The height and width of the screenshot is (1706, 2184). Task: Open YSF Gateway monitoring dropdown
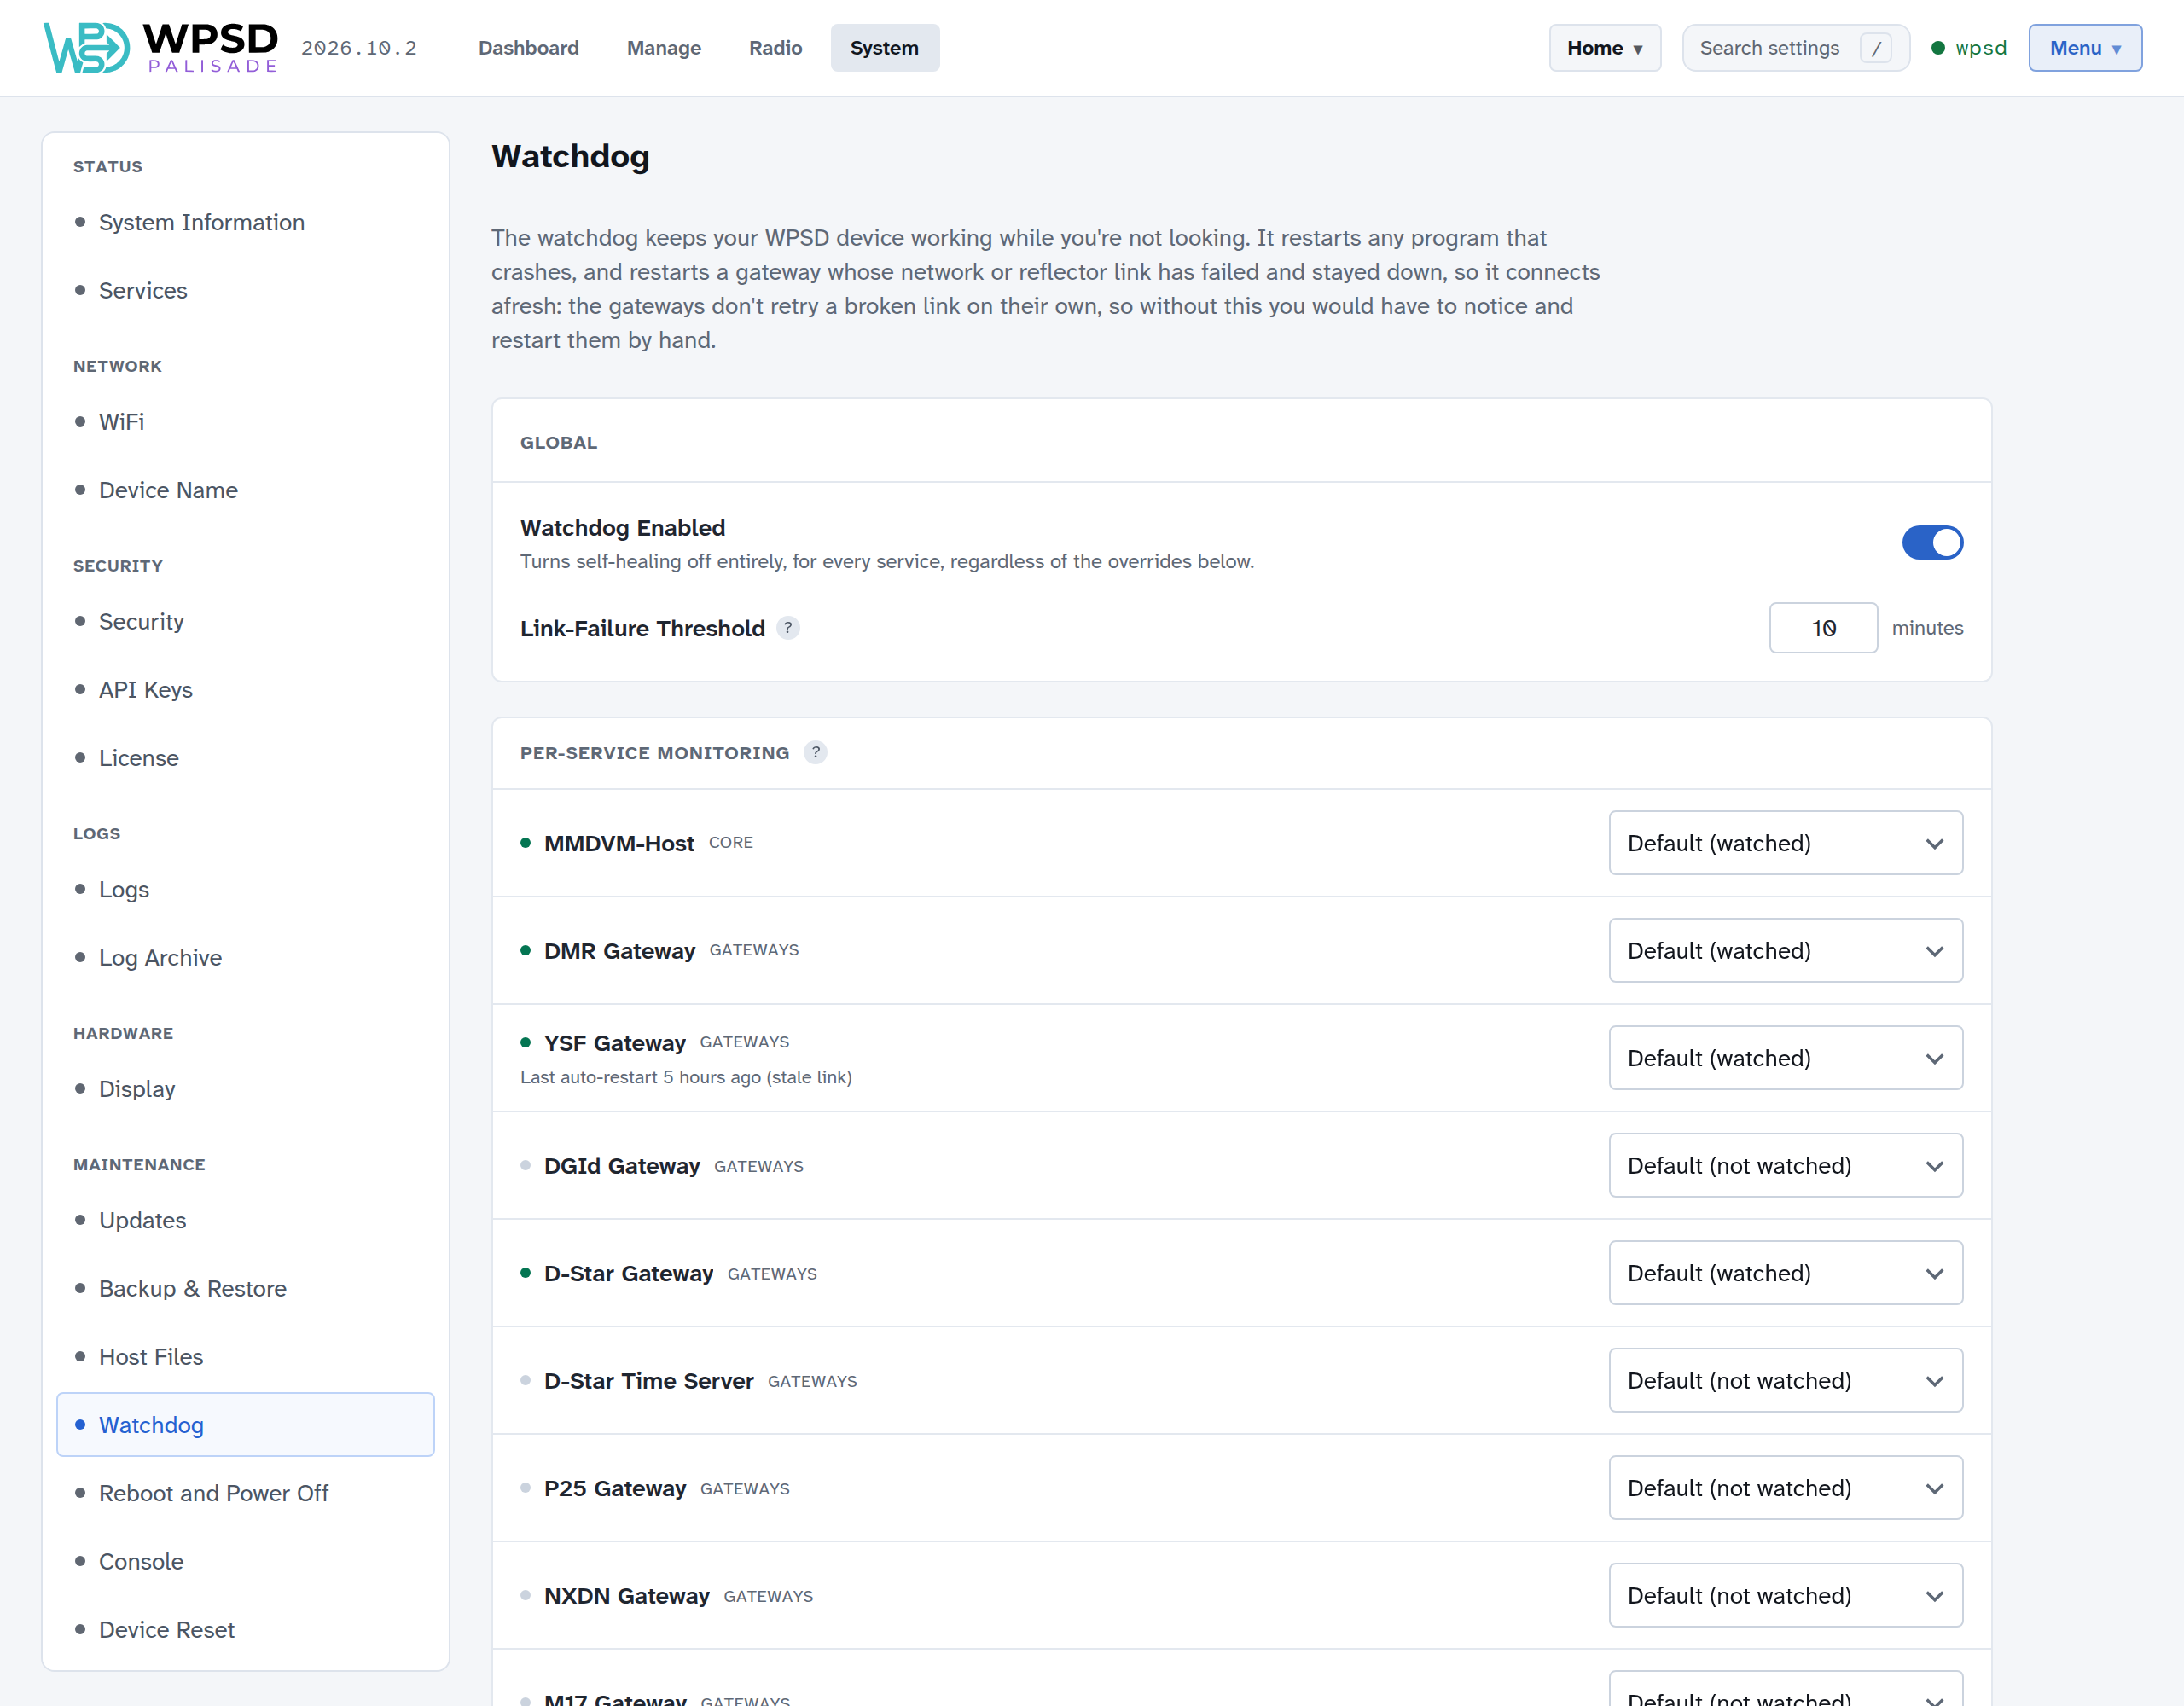[1786, 1058]
